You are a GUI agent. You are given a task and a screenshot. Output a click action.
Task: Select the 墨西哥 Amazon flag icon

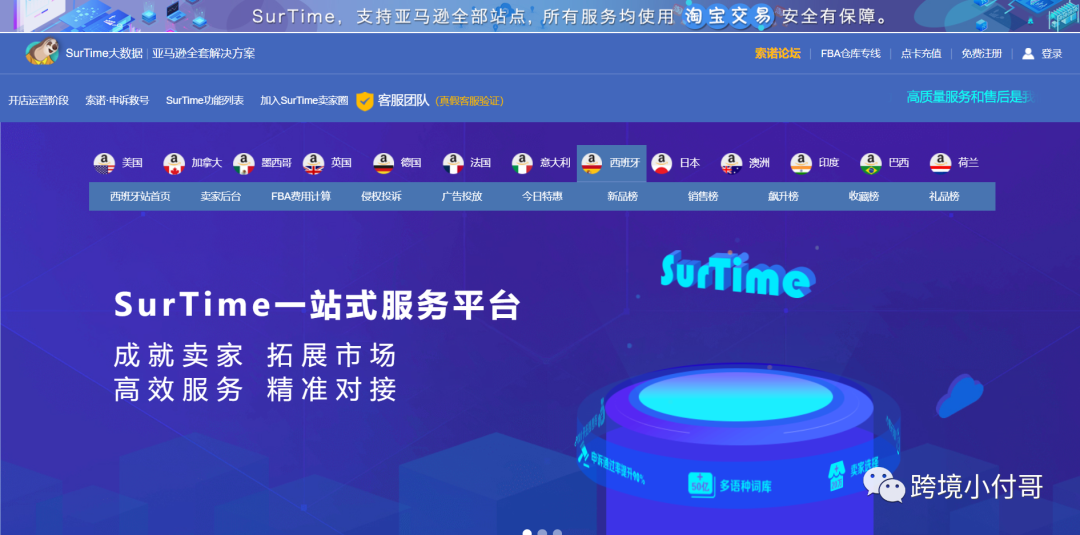click(244, 163)
